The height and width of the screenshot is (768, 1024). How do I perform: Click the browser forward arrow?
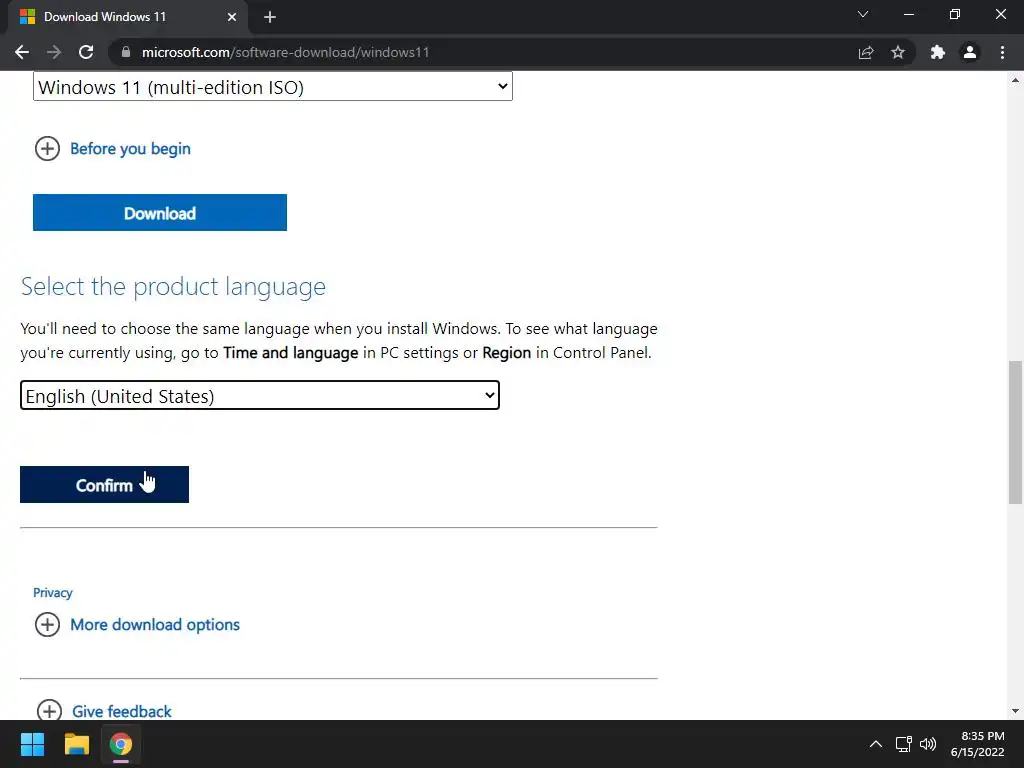54,52
